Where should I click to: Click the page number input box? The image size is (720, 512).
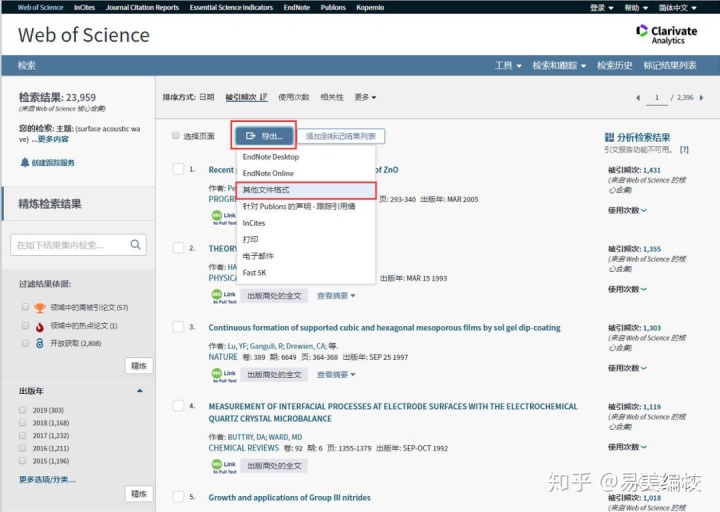click(657, 97)
